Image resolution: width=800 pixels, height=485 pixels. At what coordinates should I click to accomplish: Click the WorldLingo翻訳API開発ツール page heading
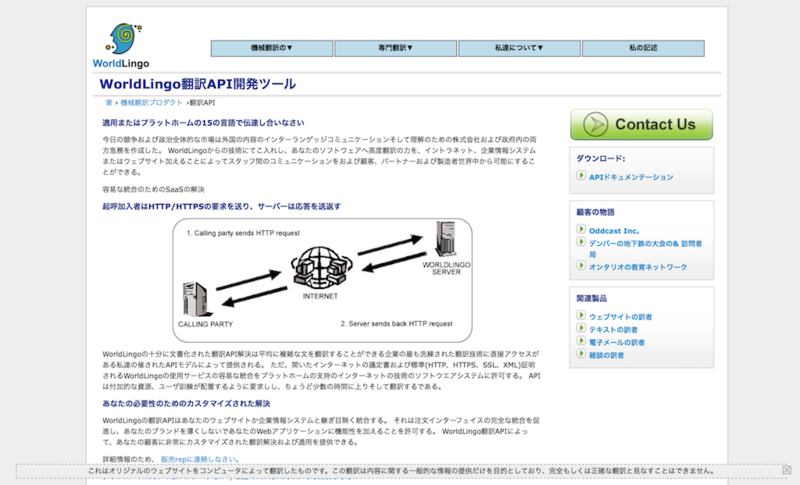coord(197,84)
